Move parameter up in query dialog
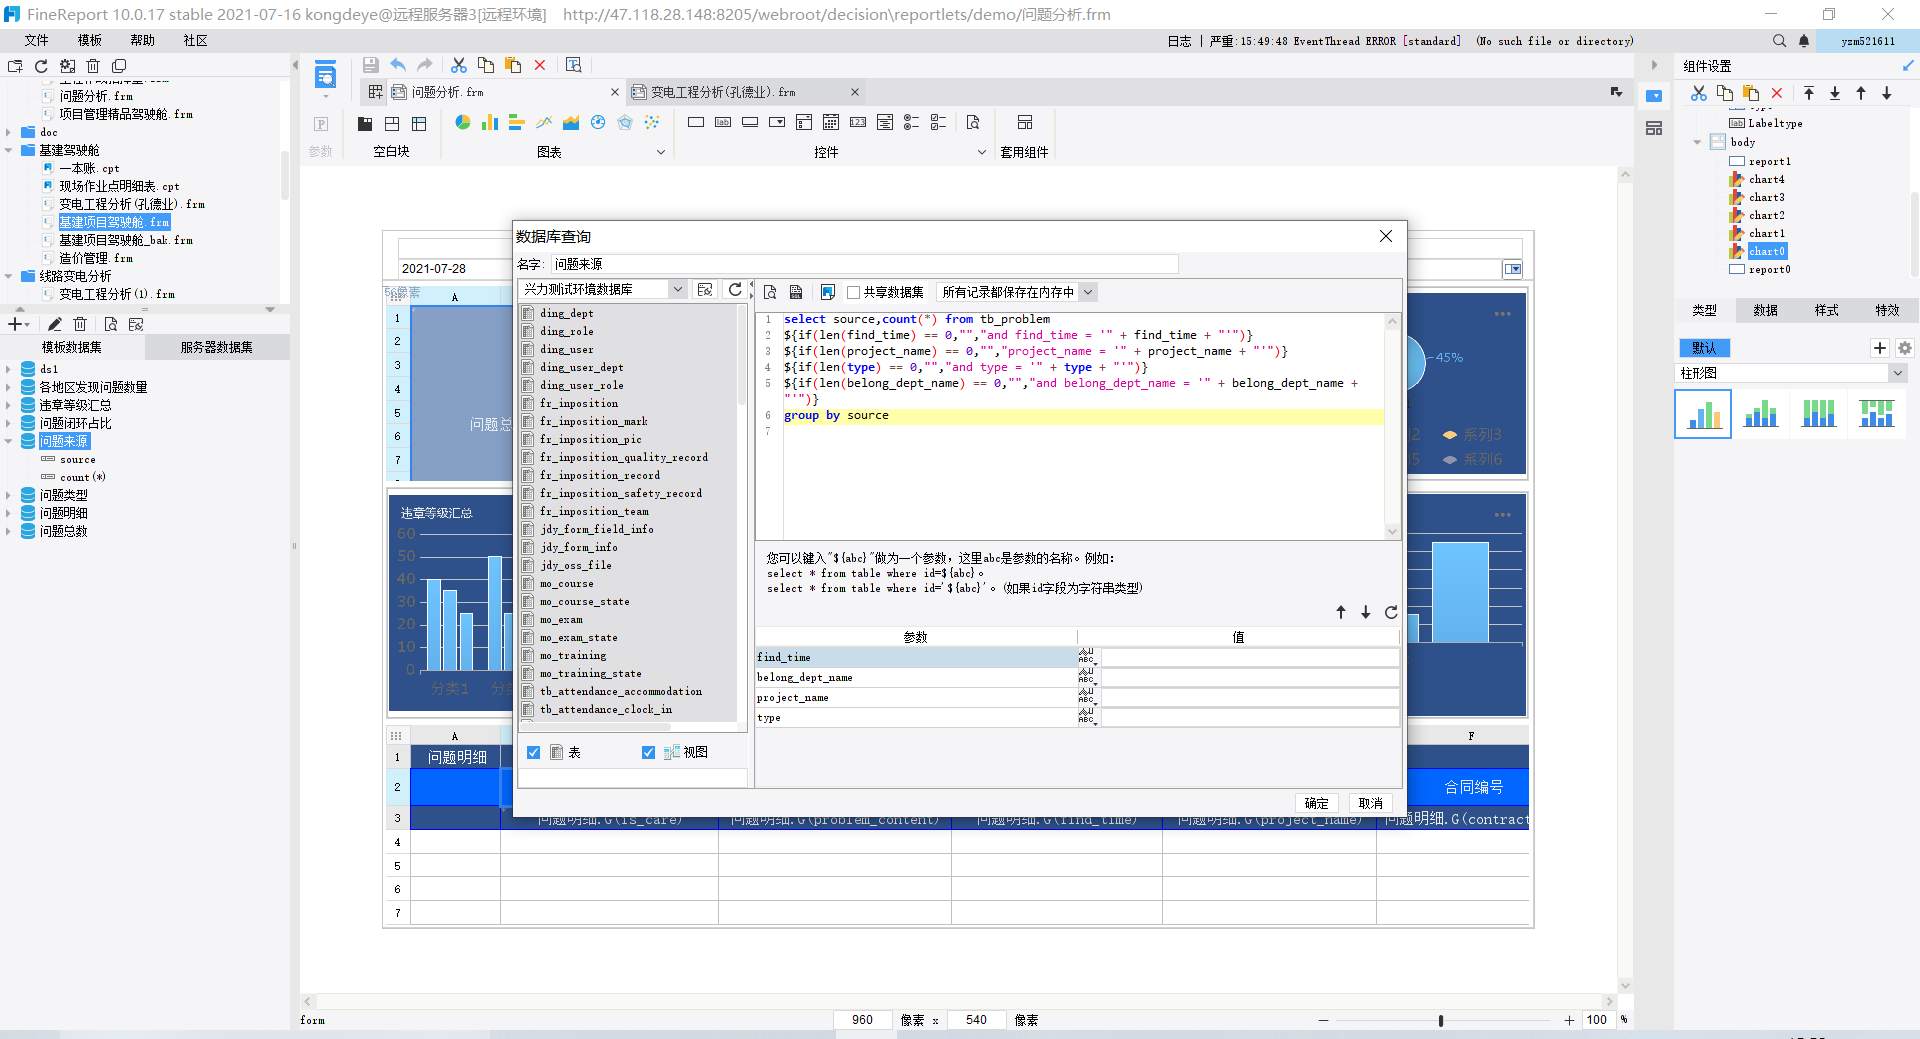Screen dimensions: 1920x1039 coord(1341,612)
